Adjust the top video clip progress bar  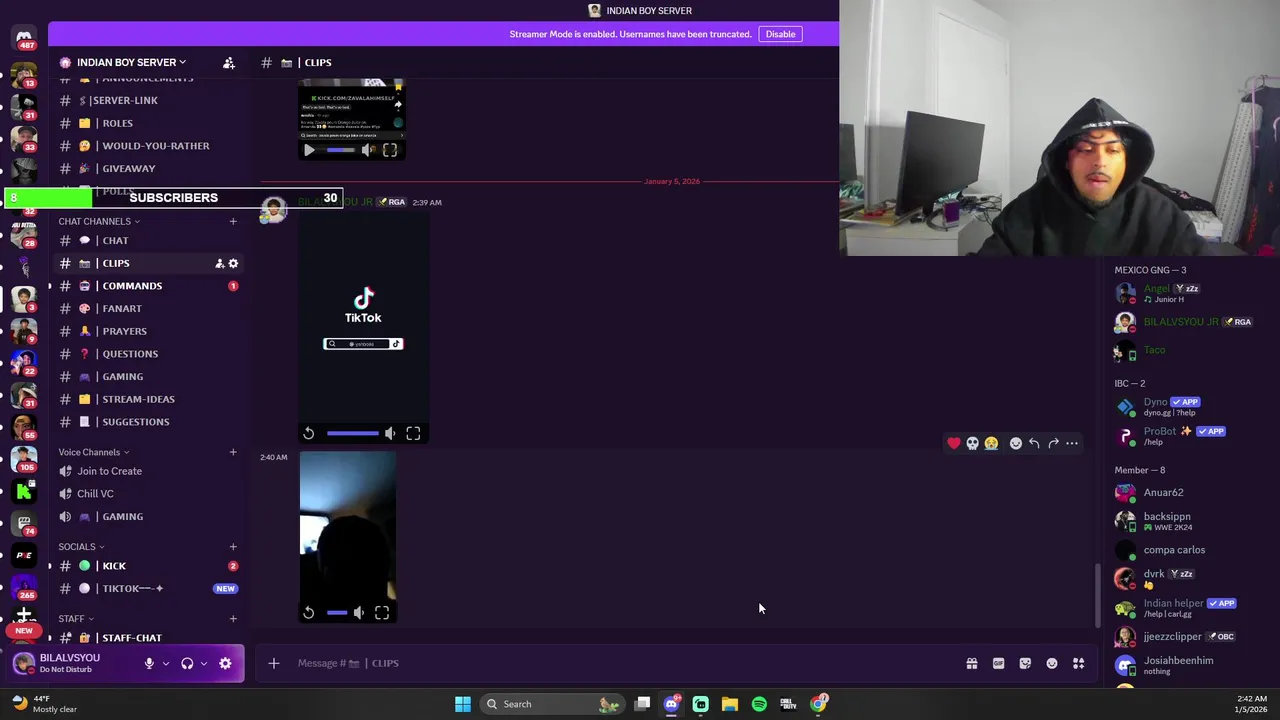click(340, 150)
